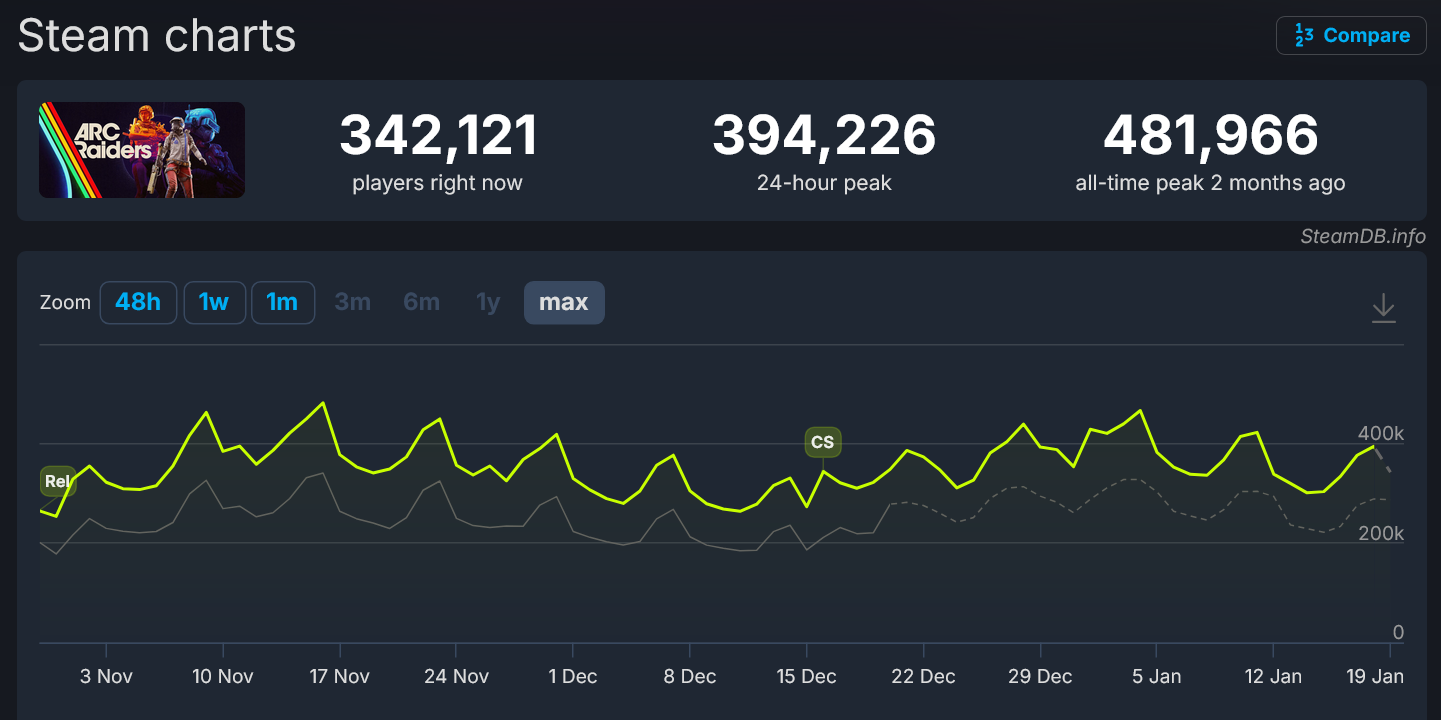
Task: Select the 48h zoom range
Action: point(138,302)
